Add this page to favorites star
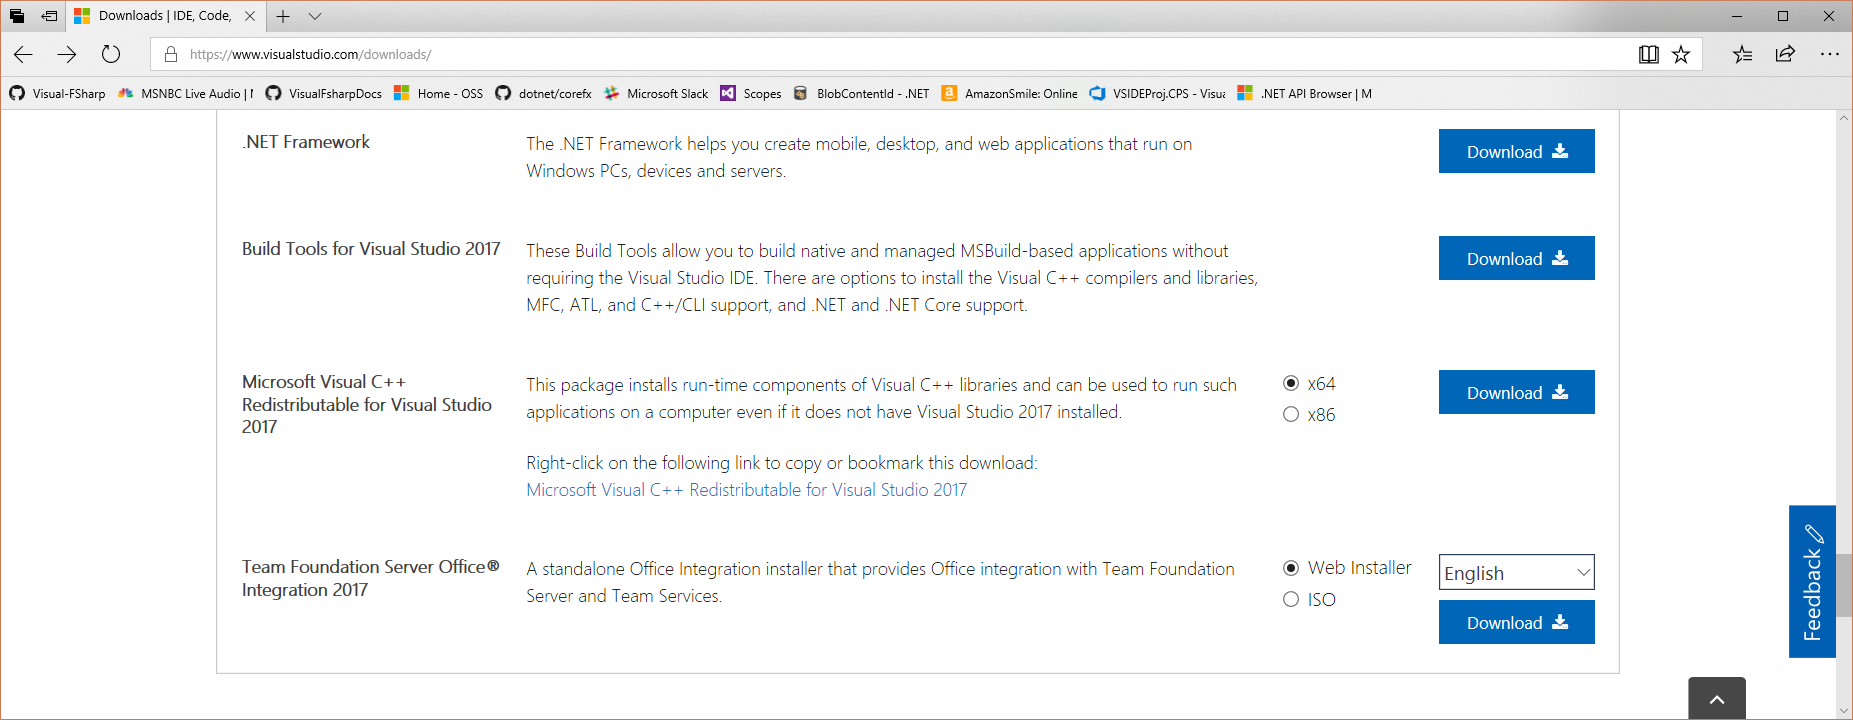Viewport: 1853px width, 720px height. 1681,54
